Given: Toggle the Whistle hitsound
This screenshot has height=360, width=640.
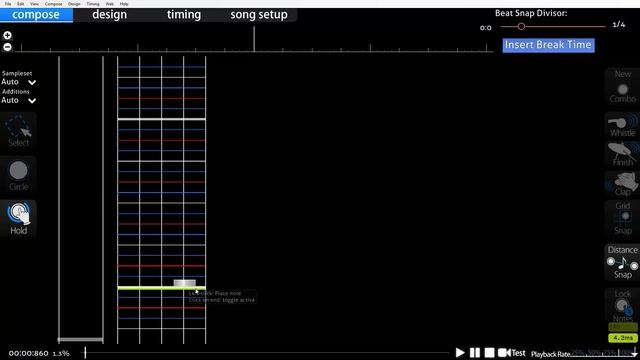Looking at the screenshot, I should 622,125.
